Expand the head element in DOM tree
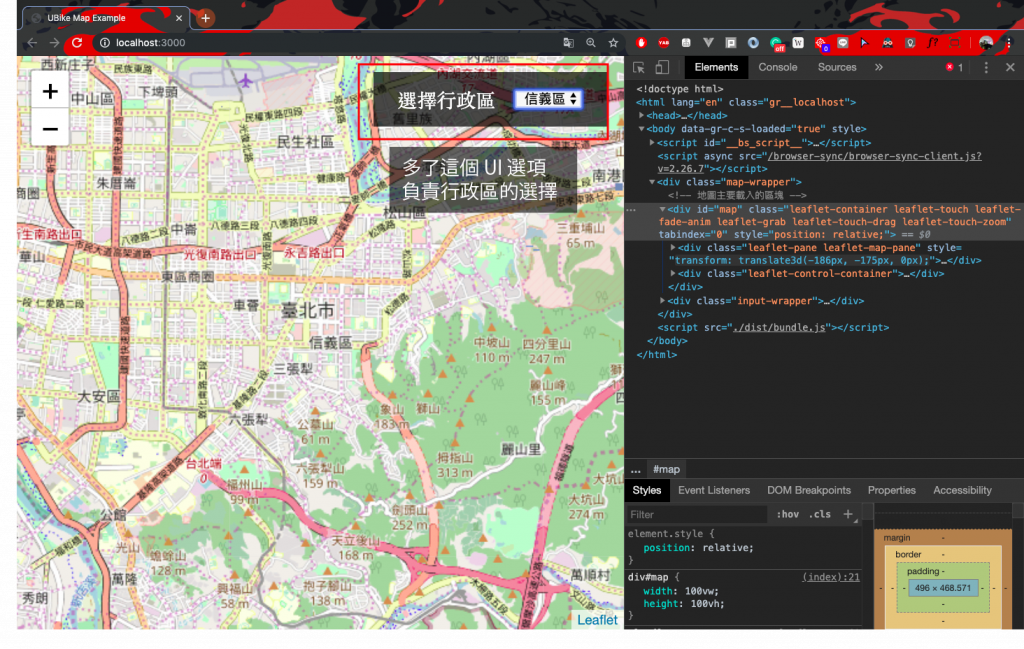Image resolution: width=1024 pixels, height=649 pixels. [641, 116]
